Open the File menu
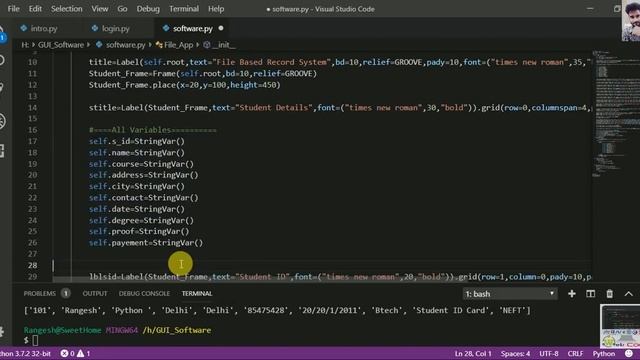 pyautogui.click(x=13, y=9)
